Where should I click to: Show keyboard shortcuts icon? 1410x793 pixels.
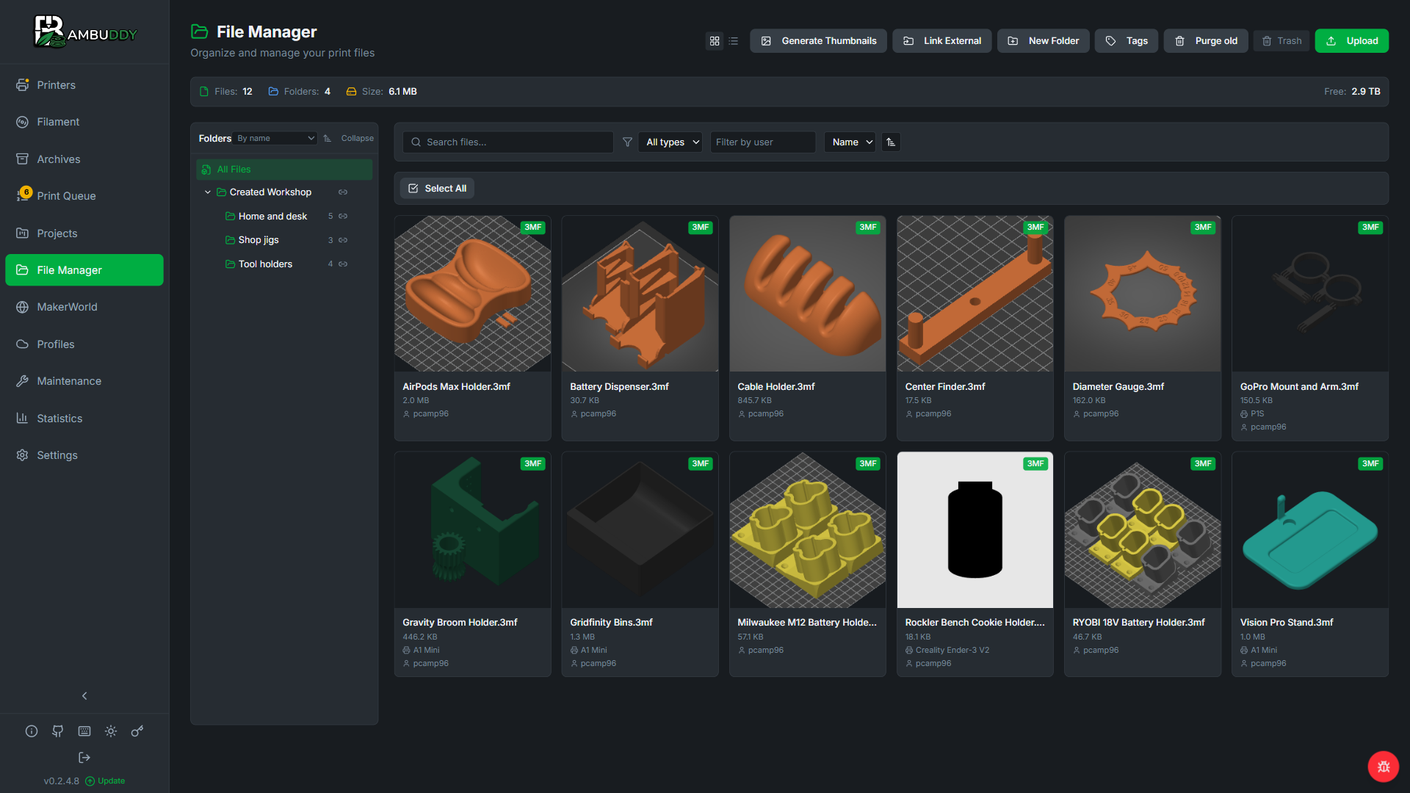(x=84, y=731)
